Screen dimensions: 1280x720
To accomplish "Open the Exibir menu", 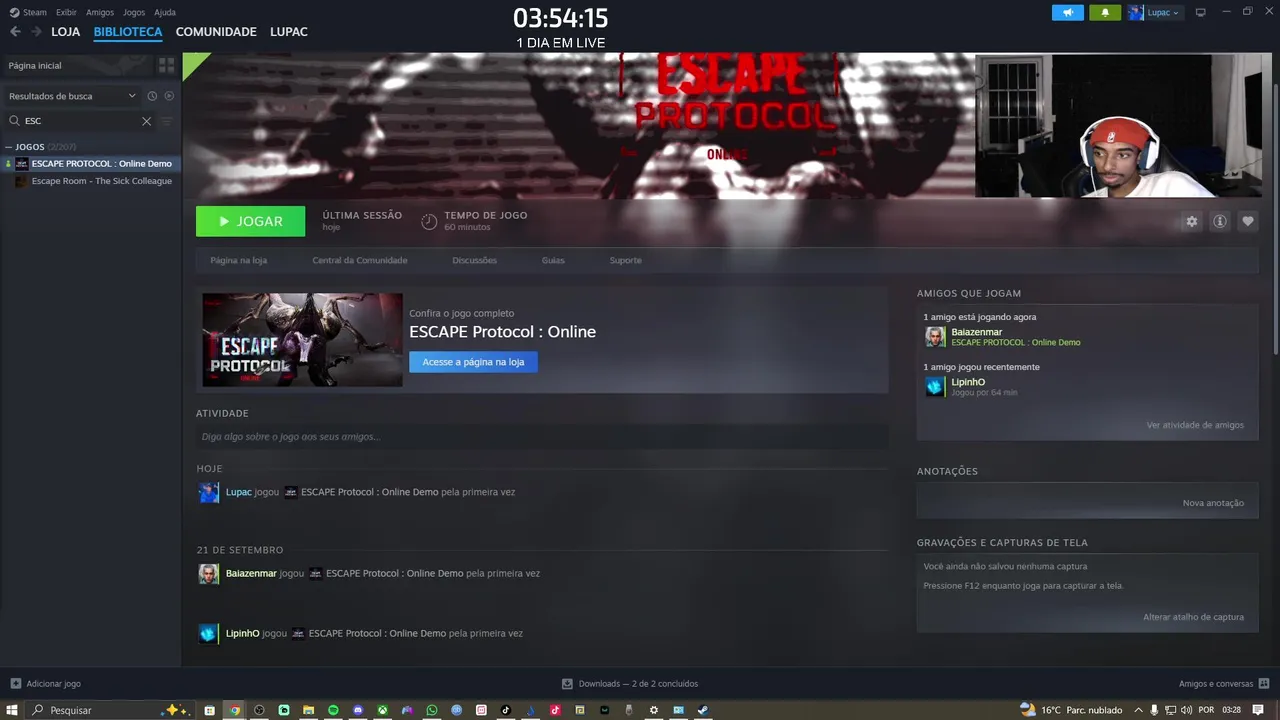I will point(66,12).
